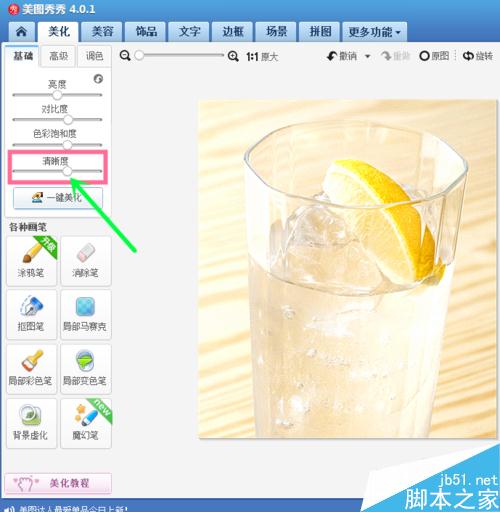The image size is (500, 512).
Task: Click the 对比度 contrast slider handle
Action: click(68, 120)
